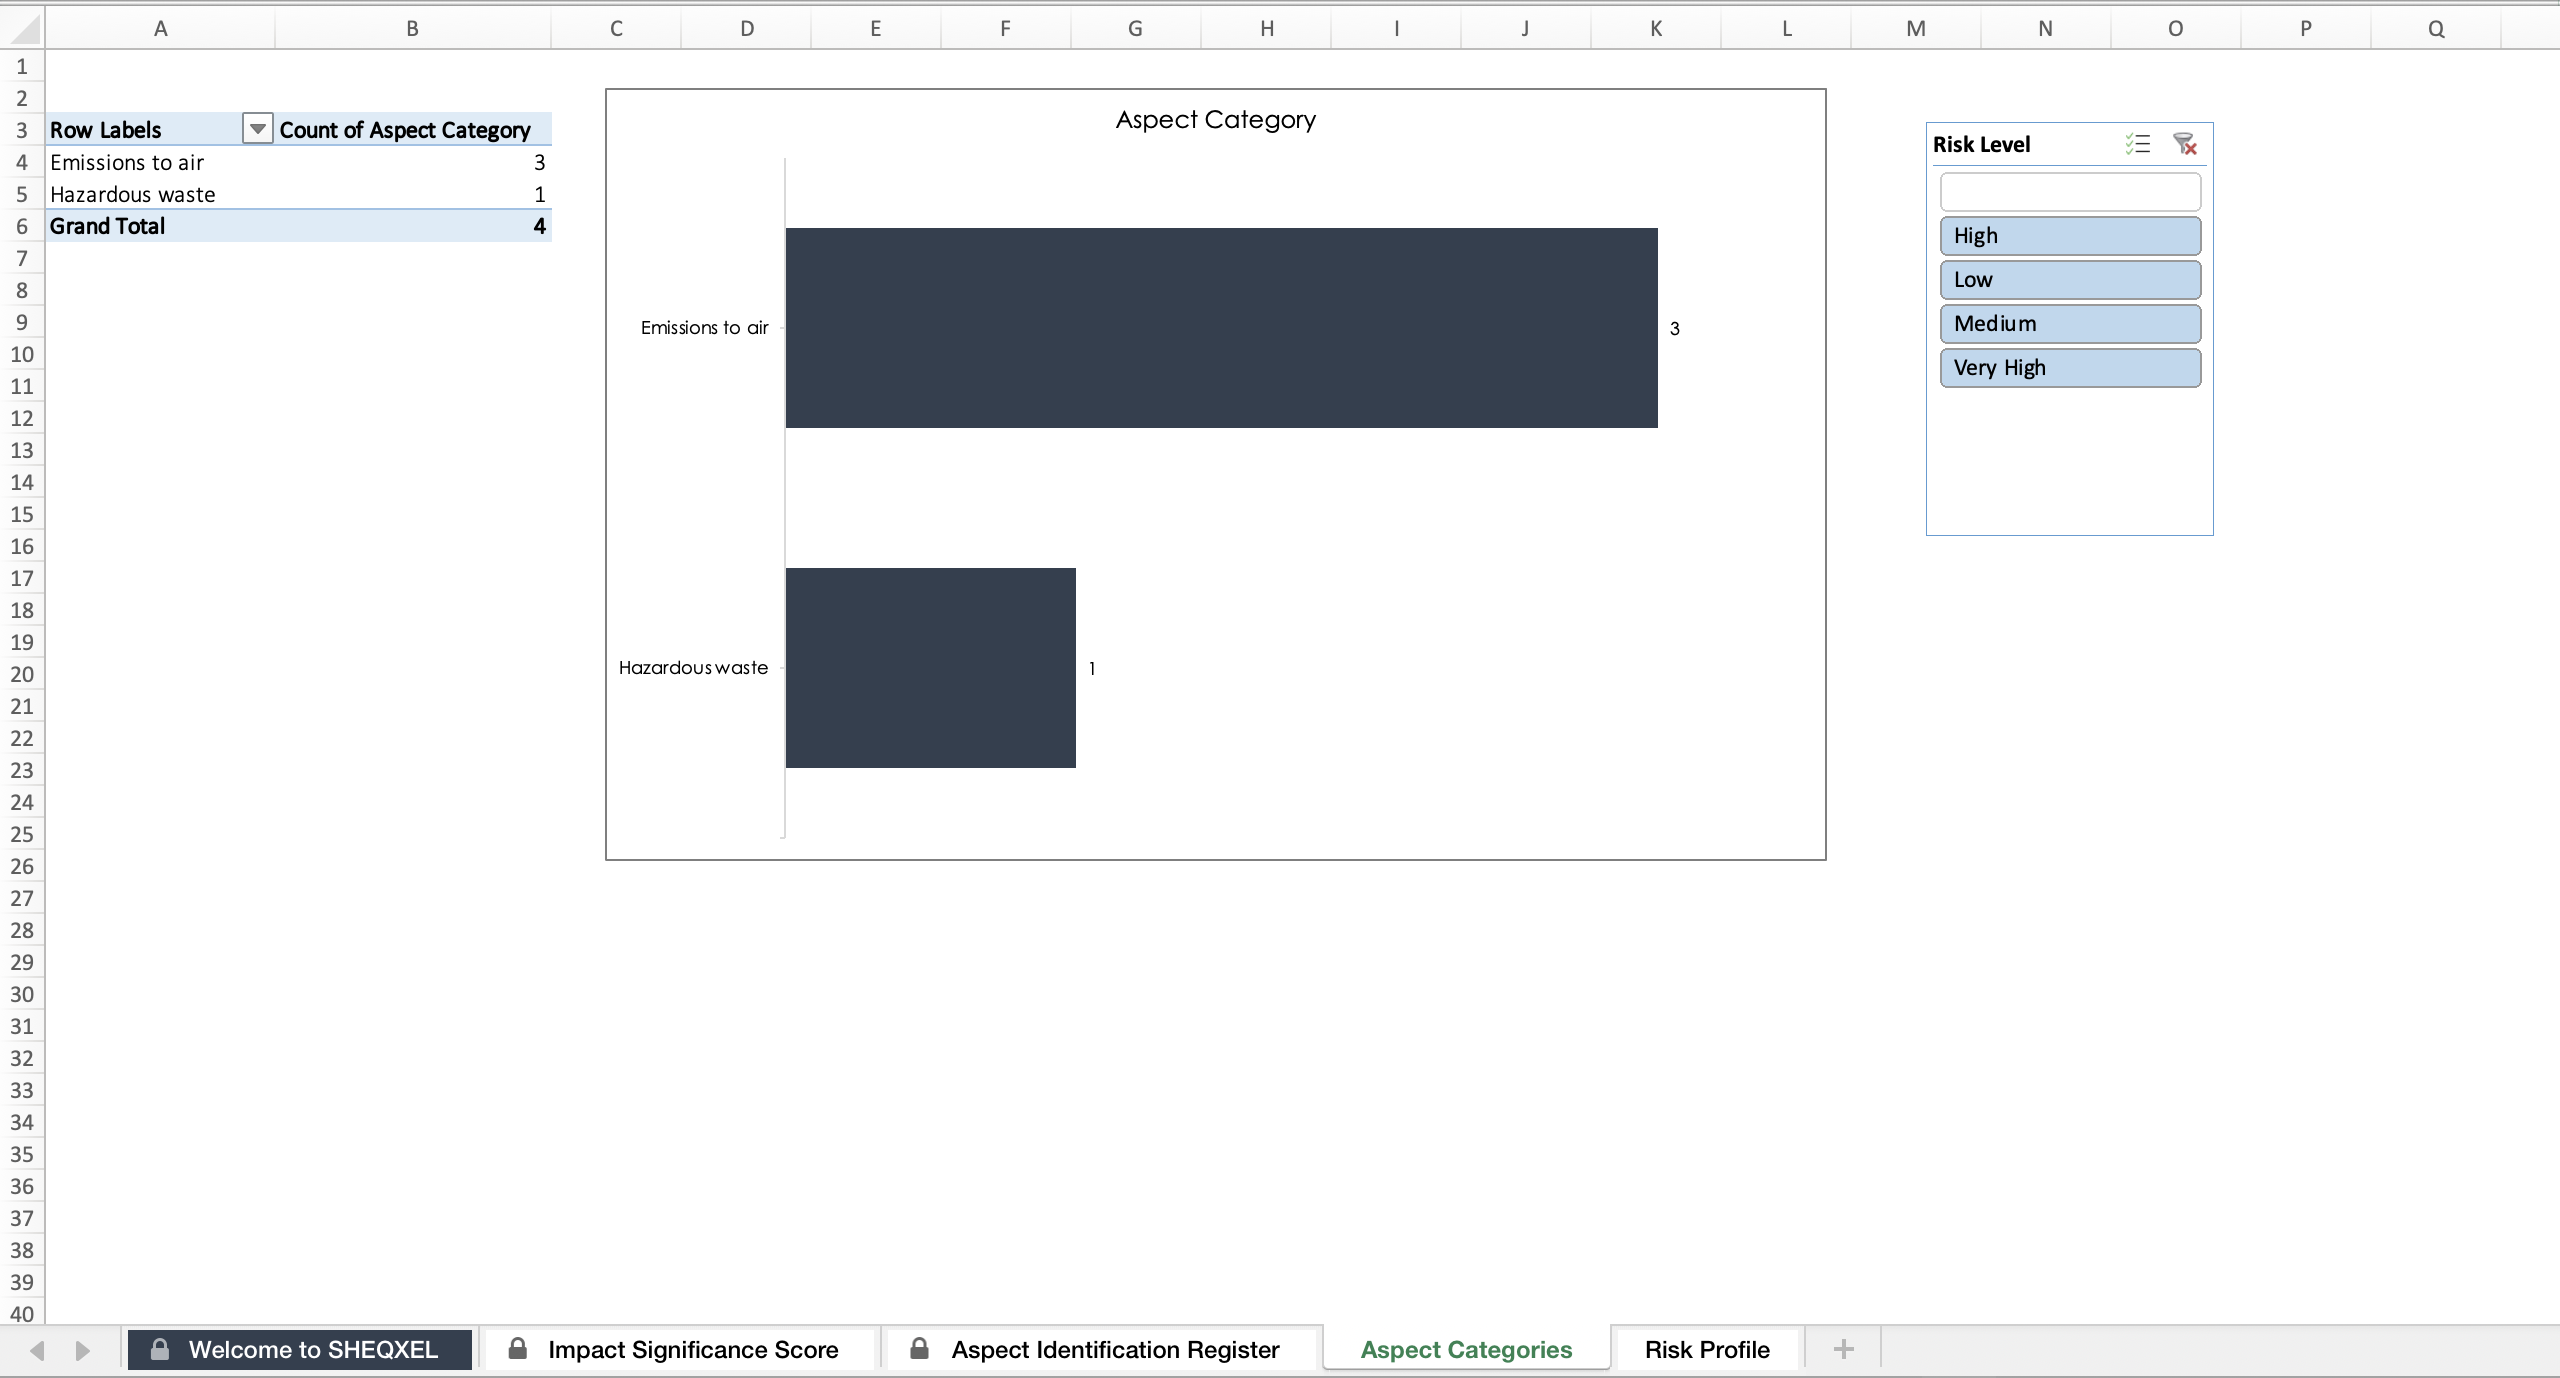Select cell 'Hazardous waste' in pivot table
Image resolution: width=2560 pixels, height=1378 pixels.
pyautogui.click(x=160, y=194)
